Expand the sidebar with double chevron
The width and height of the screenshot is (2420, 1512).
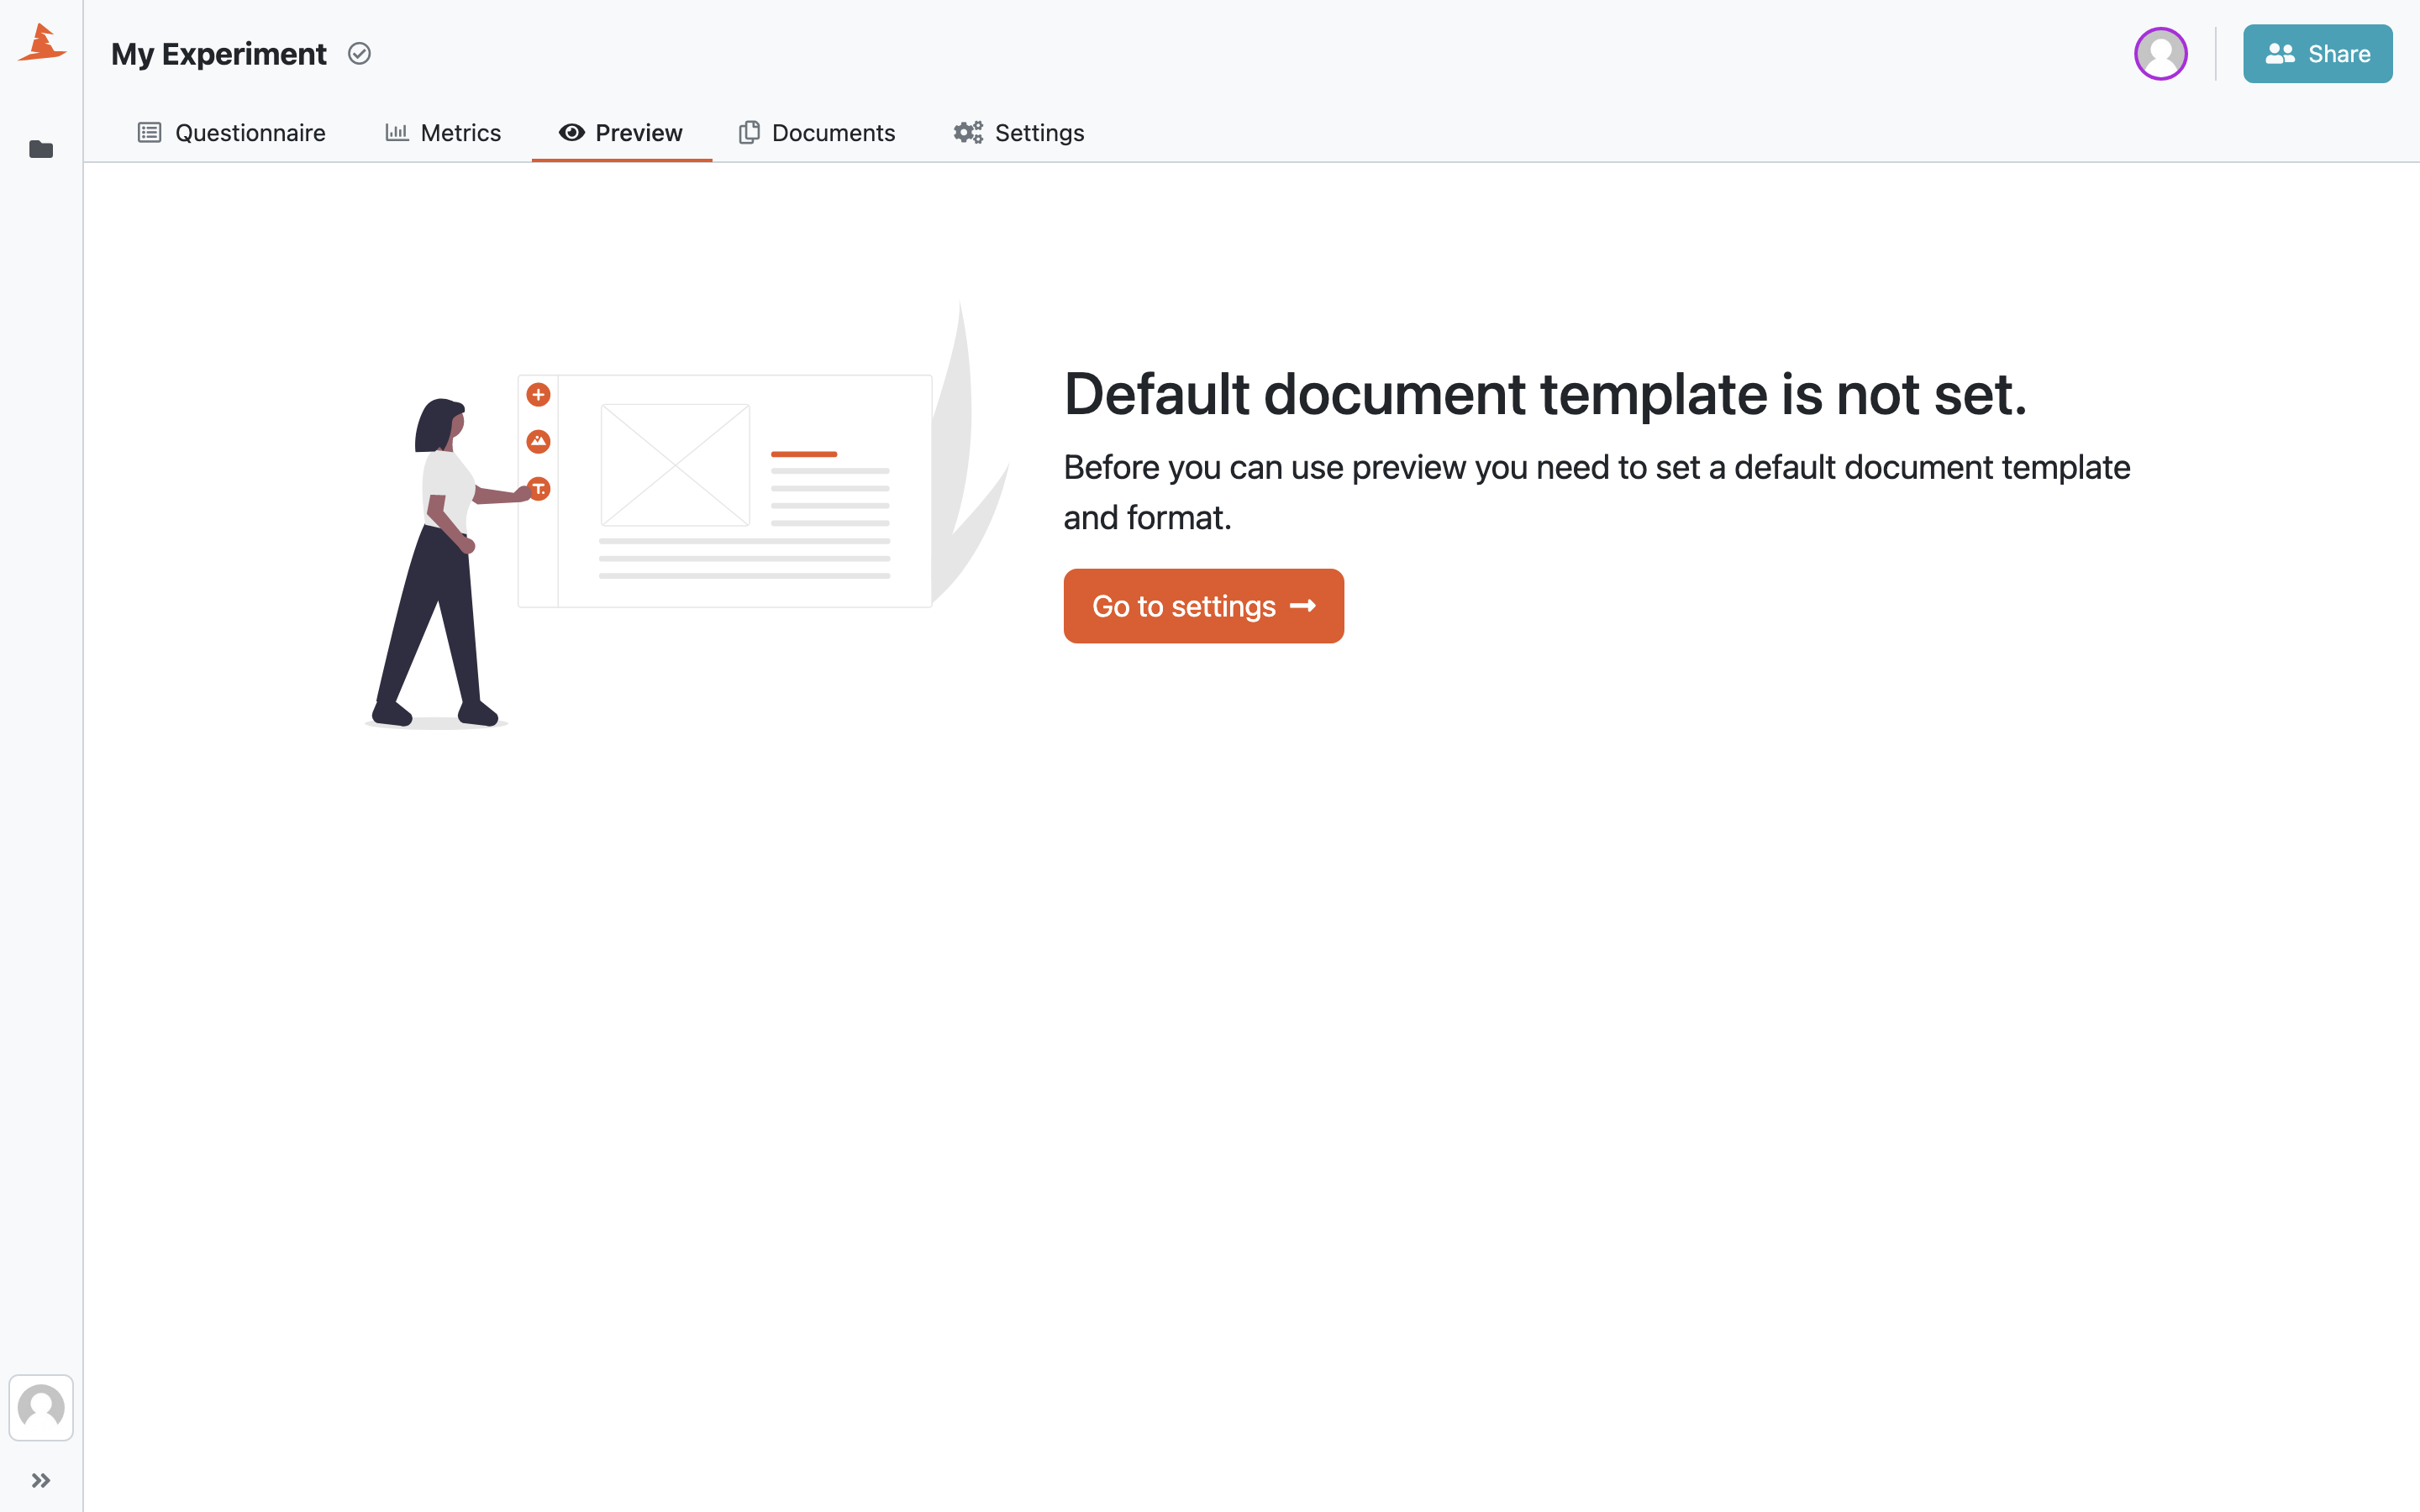click(41, 1480)
